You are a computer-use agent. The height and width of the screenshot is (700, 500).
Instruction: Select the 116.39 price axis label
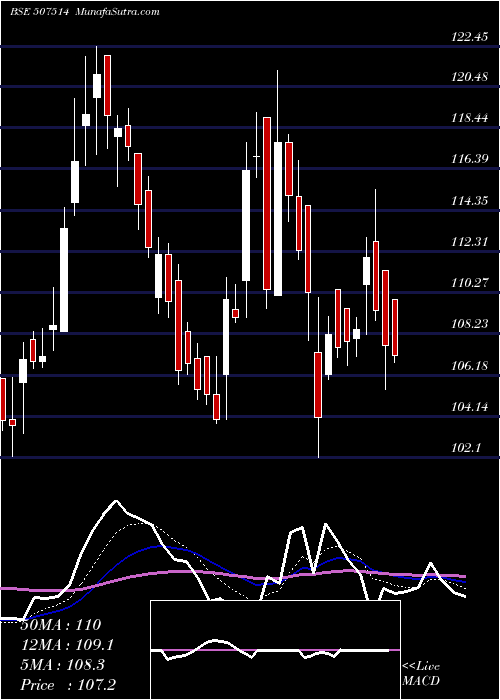(x=470, y=159)
